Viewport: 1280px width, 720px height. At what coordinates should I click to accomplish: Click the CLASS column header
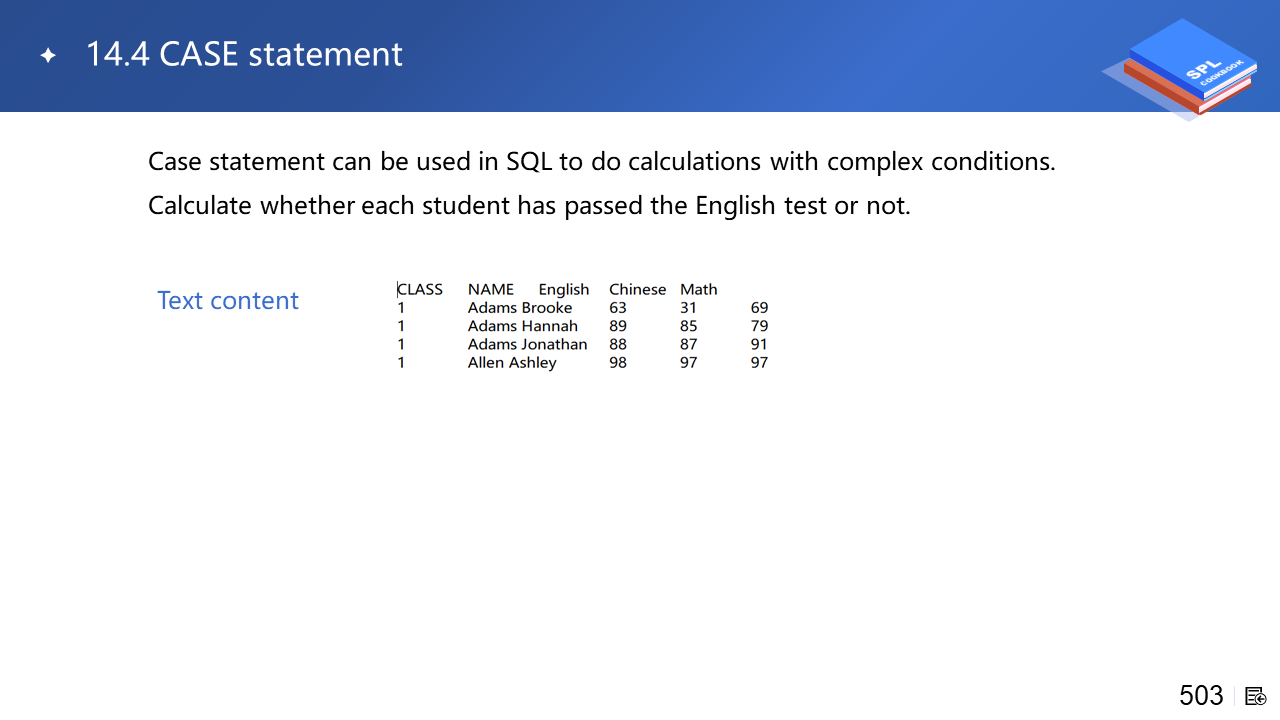click(x=420, y=289)
